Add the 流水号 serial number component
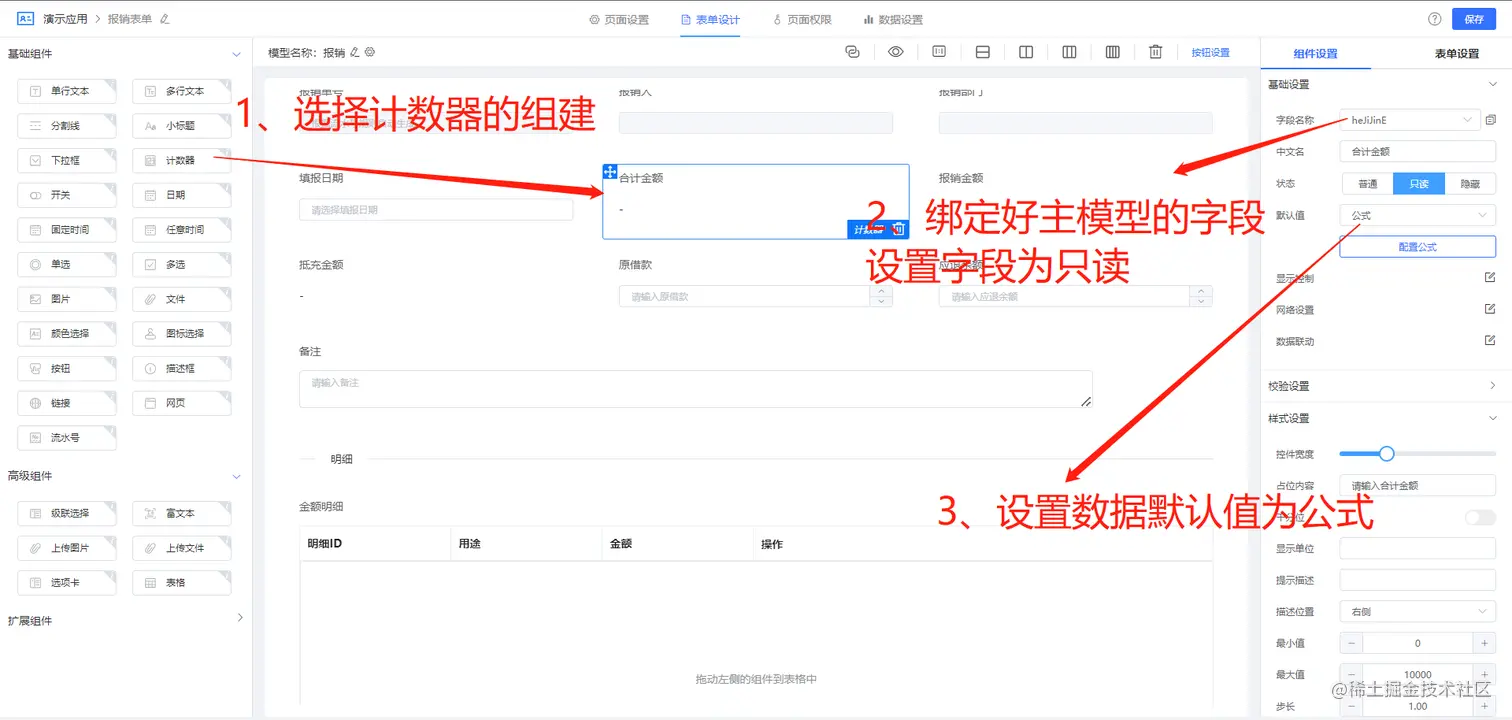This screenshot has width=1512, height=720. 66,438
